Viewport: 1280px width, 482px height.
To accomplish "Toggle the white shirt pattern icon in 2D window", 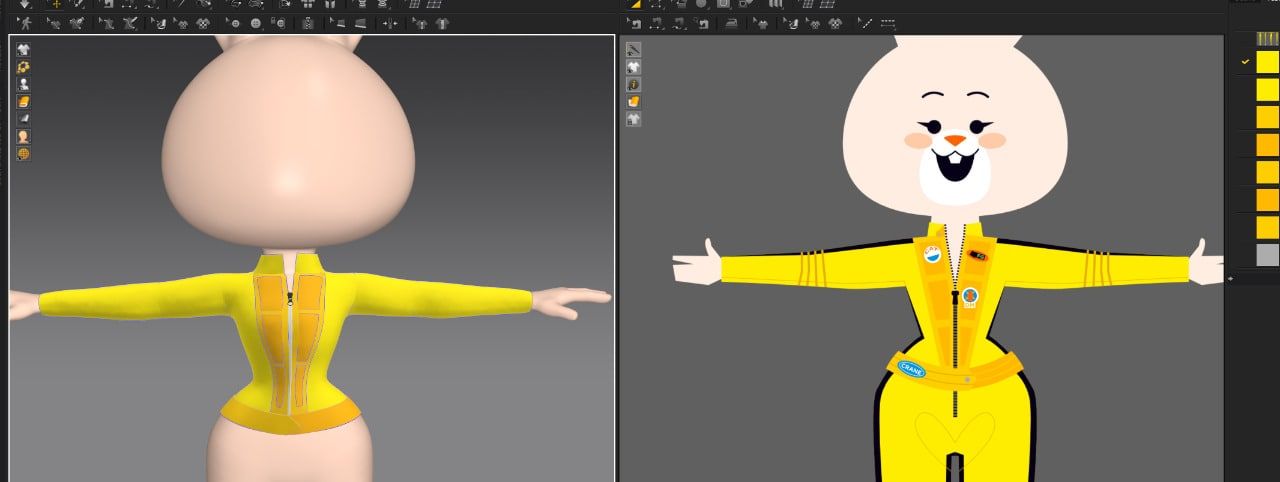I will (633, 67).
